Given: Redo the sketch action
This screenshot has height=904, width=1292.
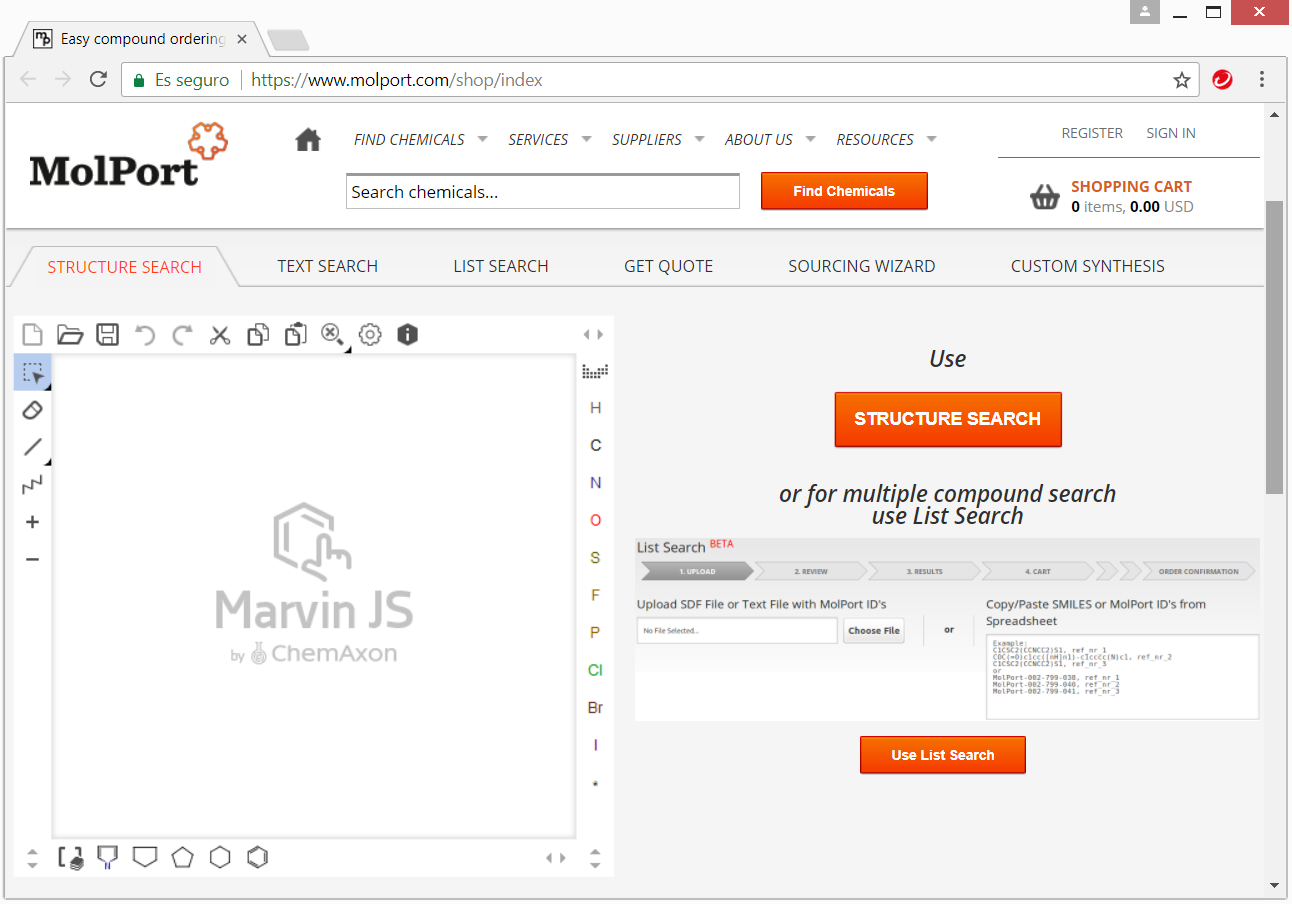Looking at the screenshot, I should (182, 335).
